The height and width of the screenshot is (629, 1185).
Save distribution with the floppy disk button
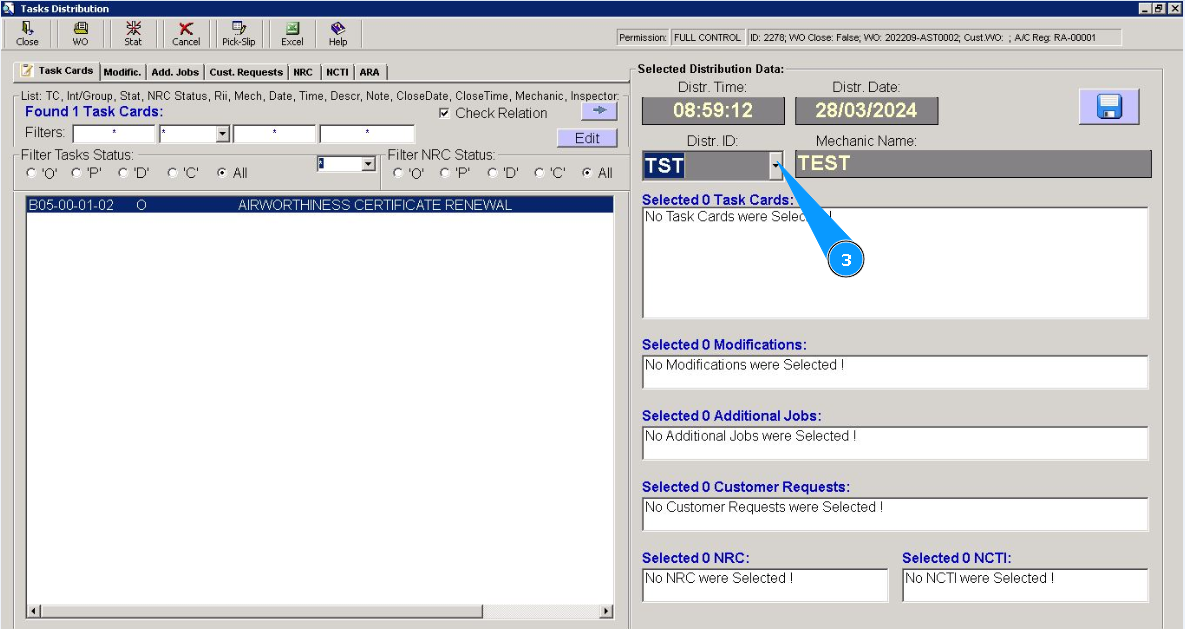(1109, 107)
